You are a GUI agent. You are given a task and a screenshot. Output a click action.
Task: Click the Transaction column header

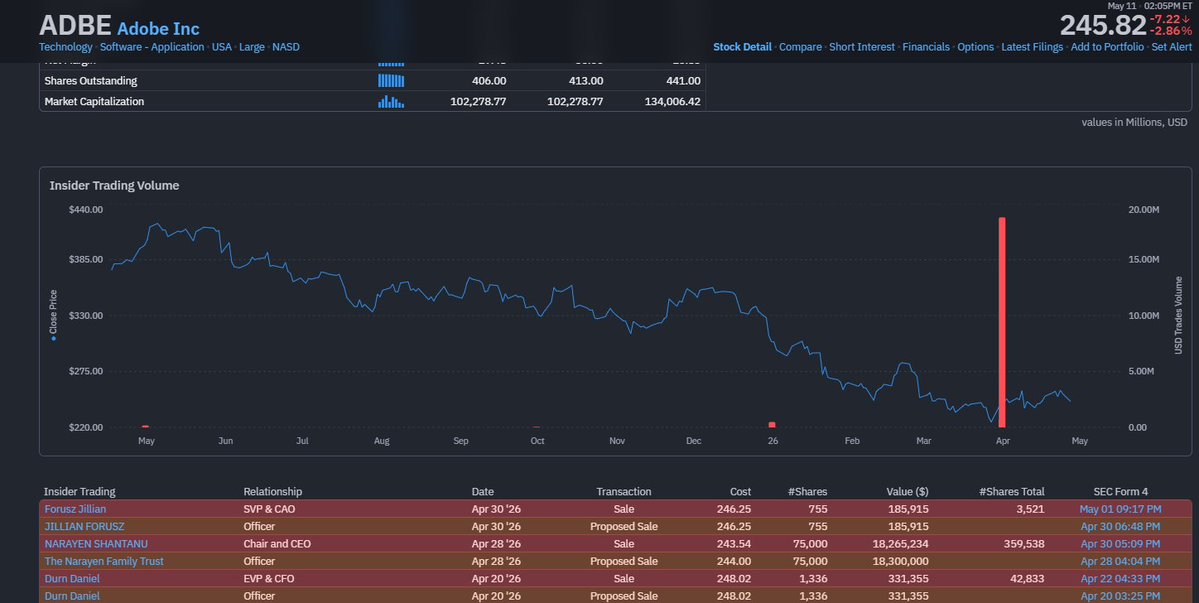pos(624,491)
